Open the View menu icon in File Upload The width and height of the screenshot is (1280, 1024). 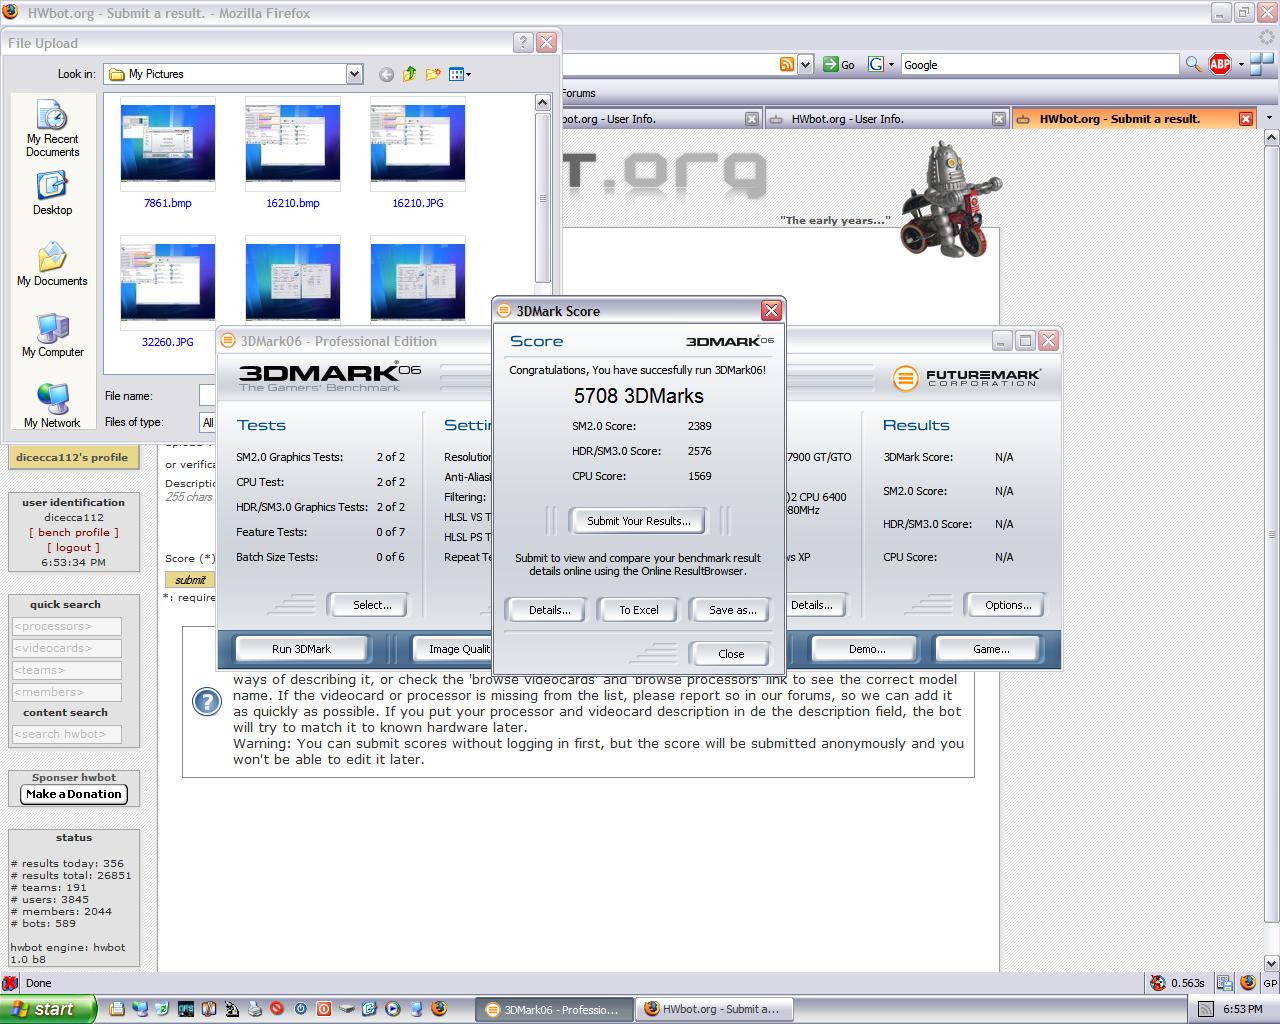[x=460, y=74]
